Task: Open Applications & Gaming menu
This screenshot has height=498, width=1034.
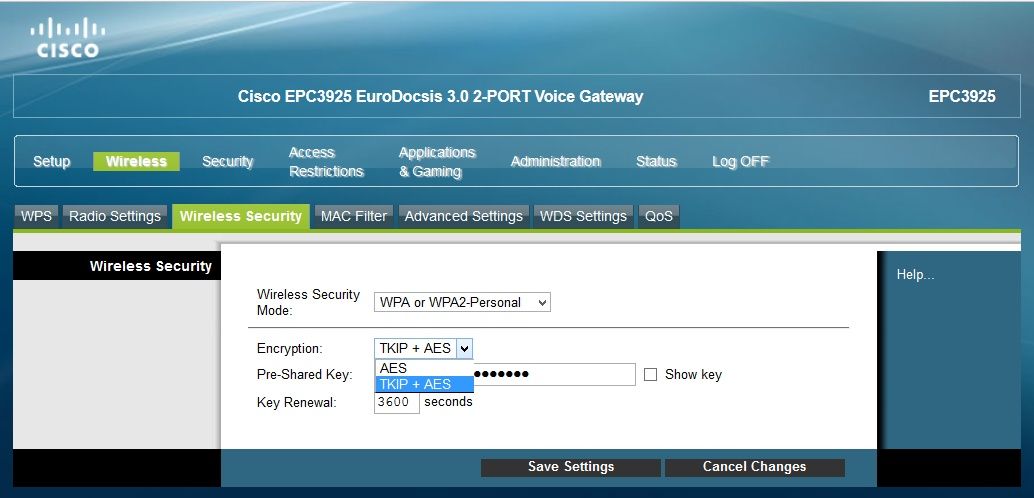Action: coord(437,162)
